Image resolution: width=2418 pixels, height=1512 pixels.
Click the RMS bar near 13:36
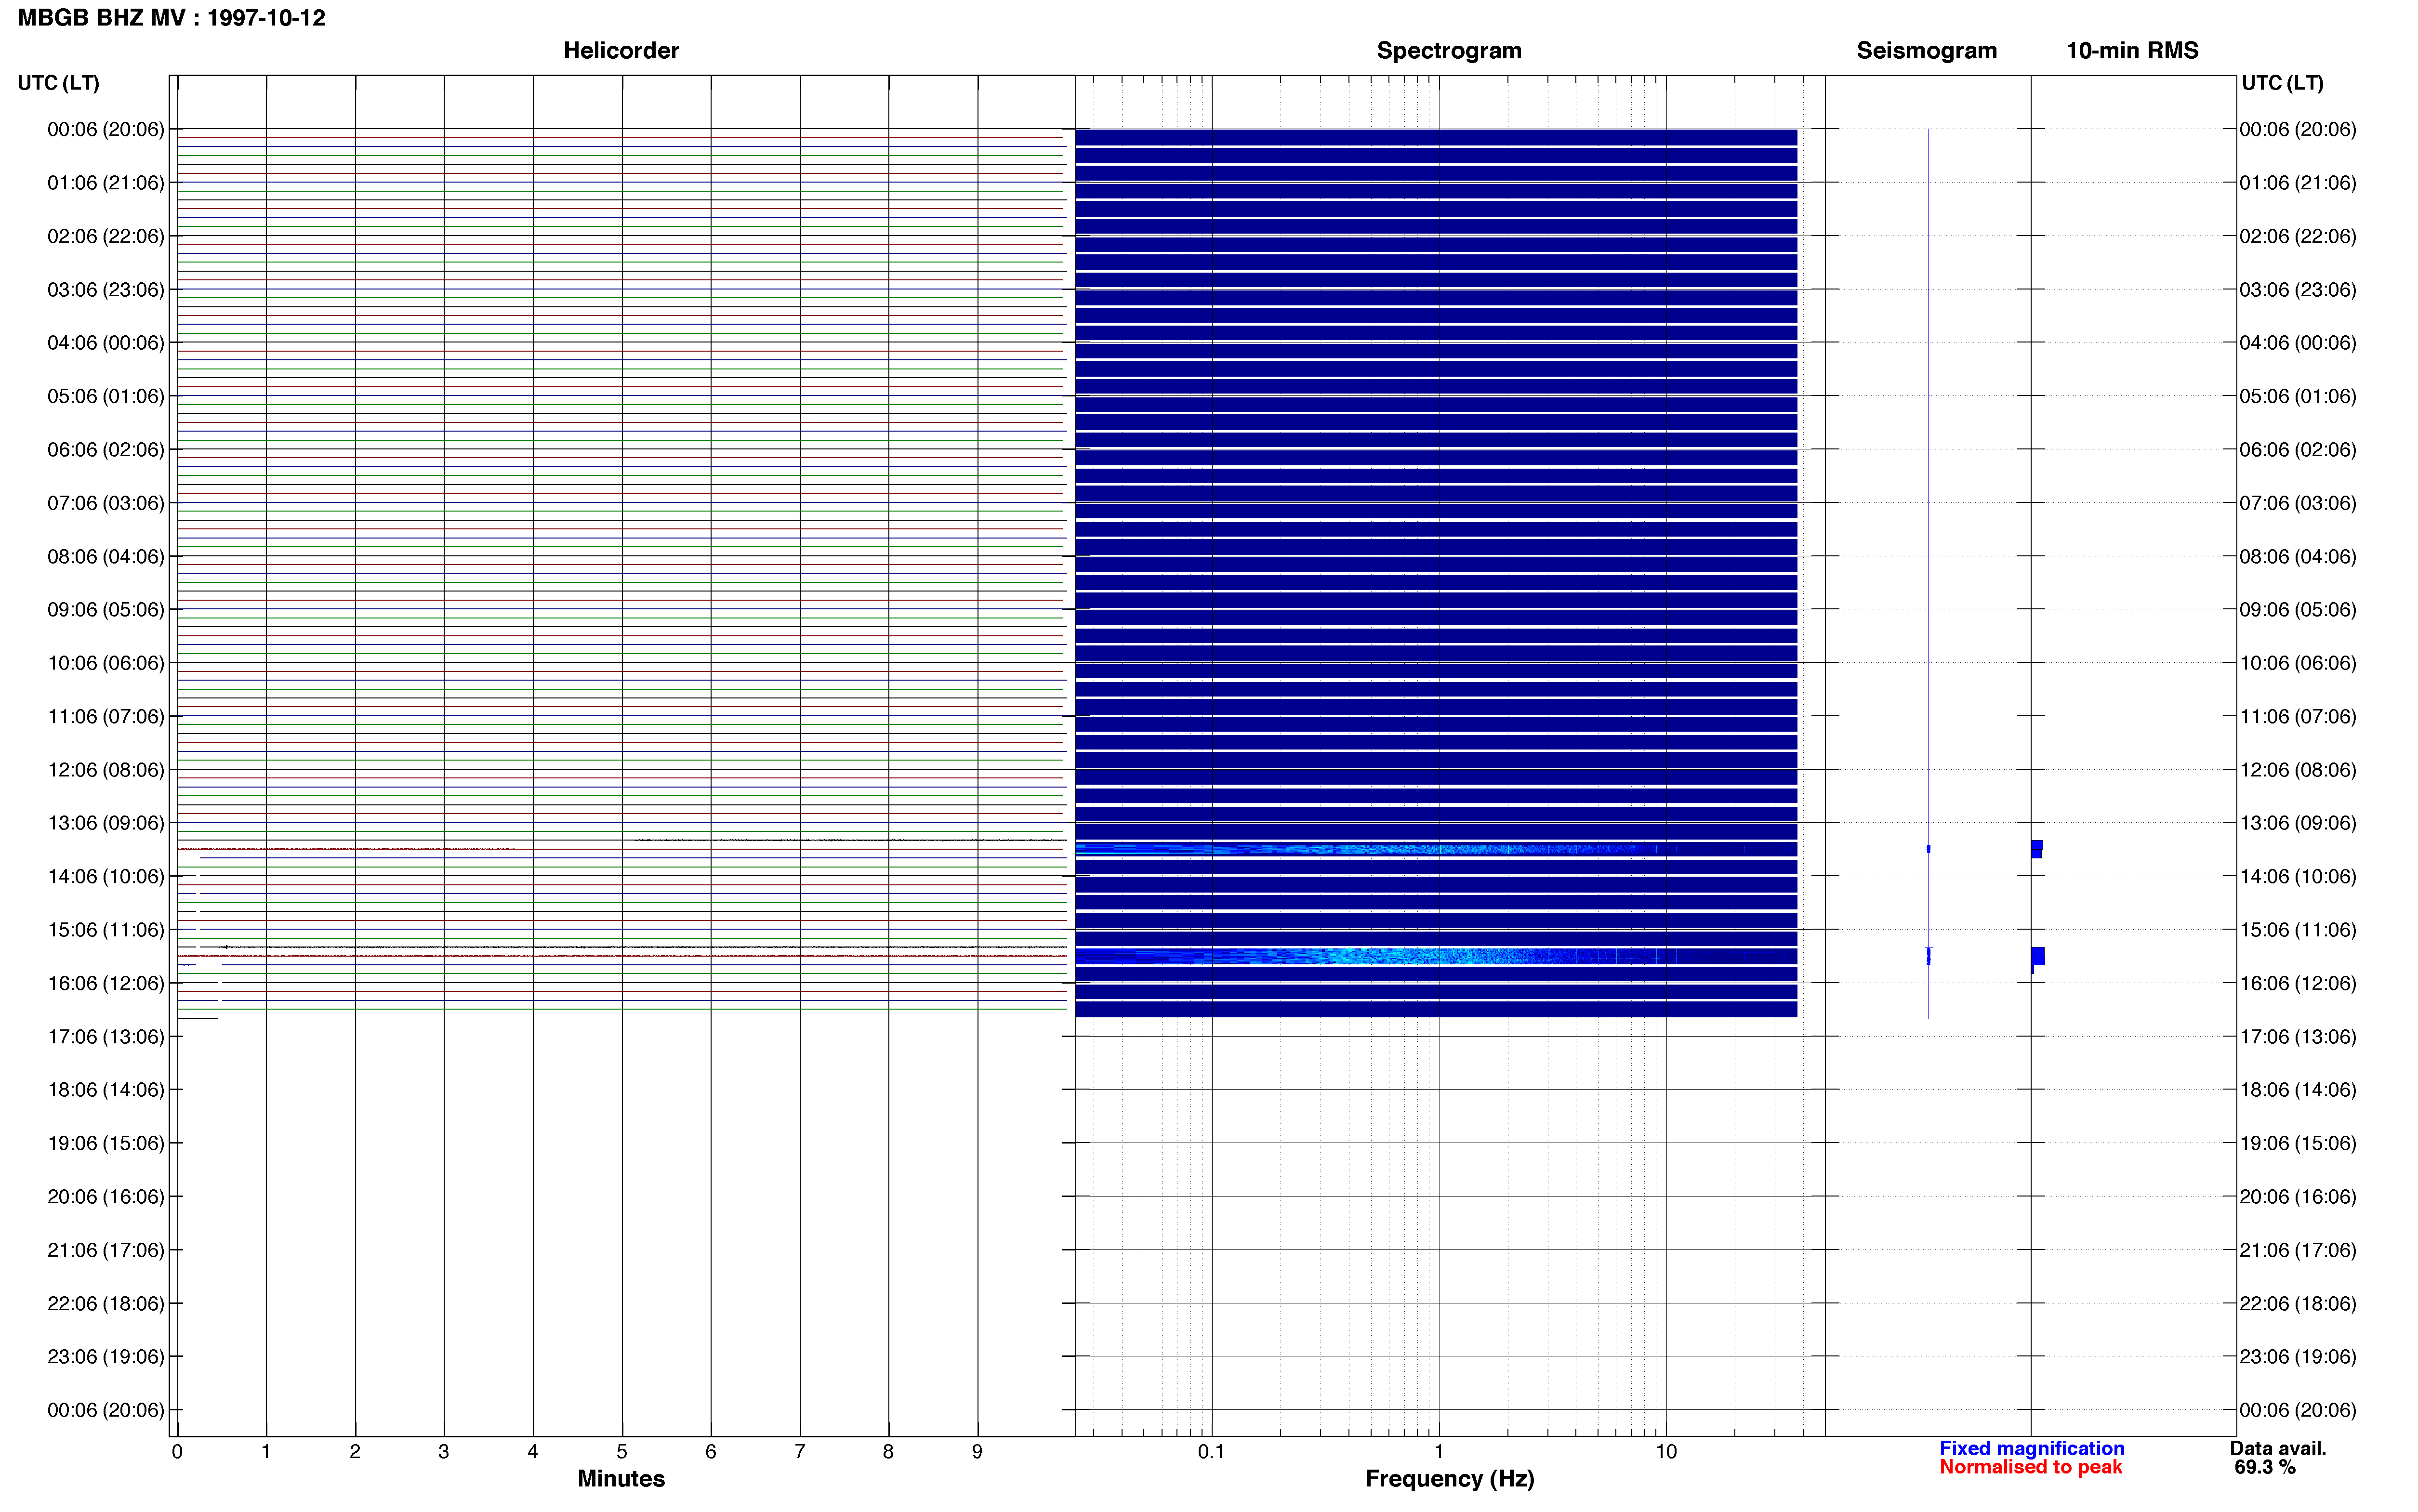2037,849
